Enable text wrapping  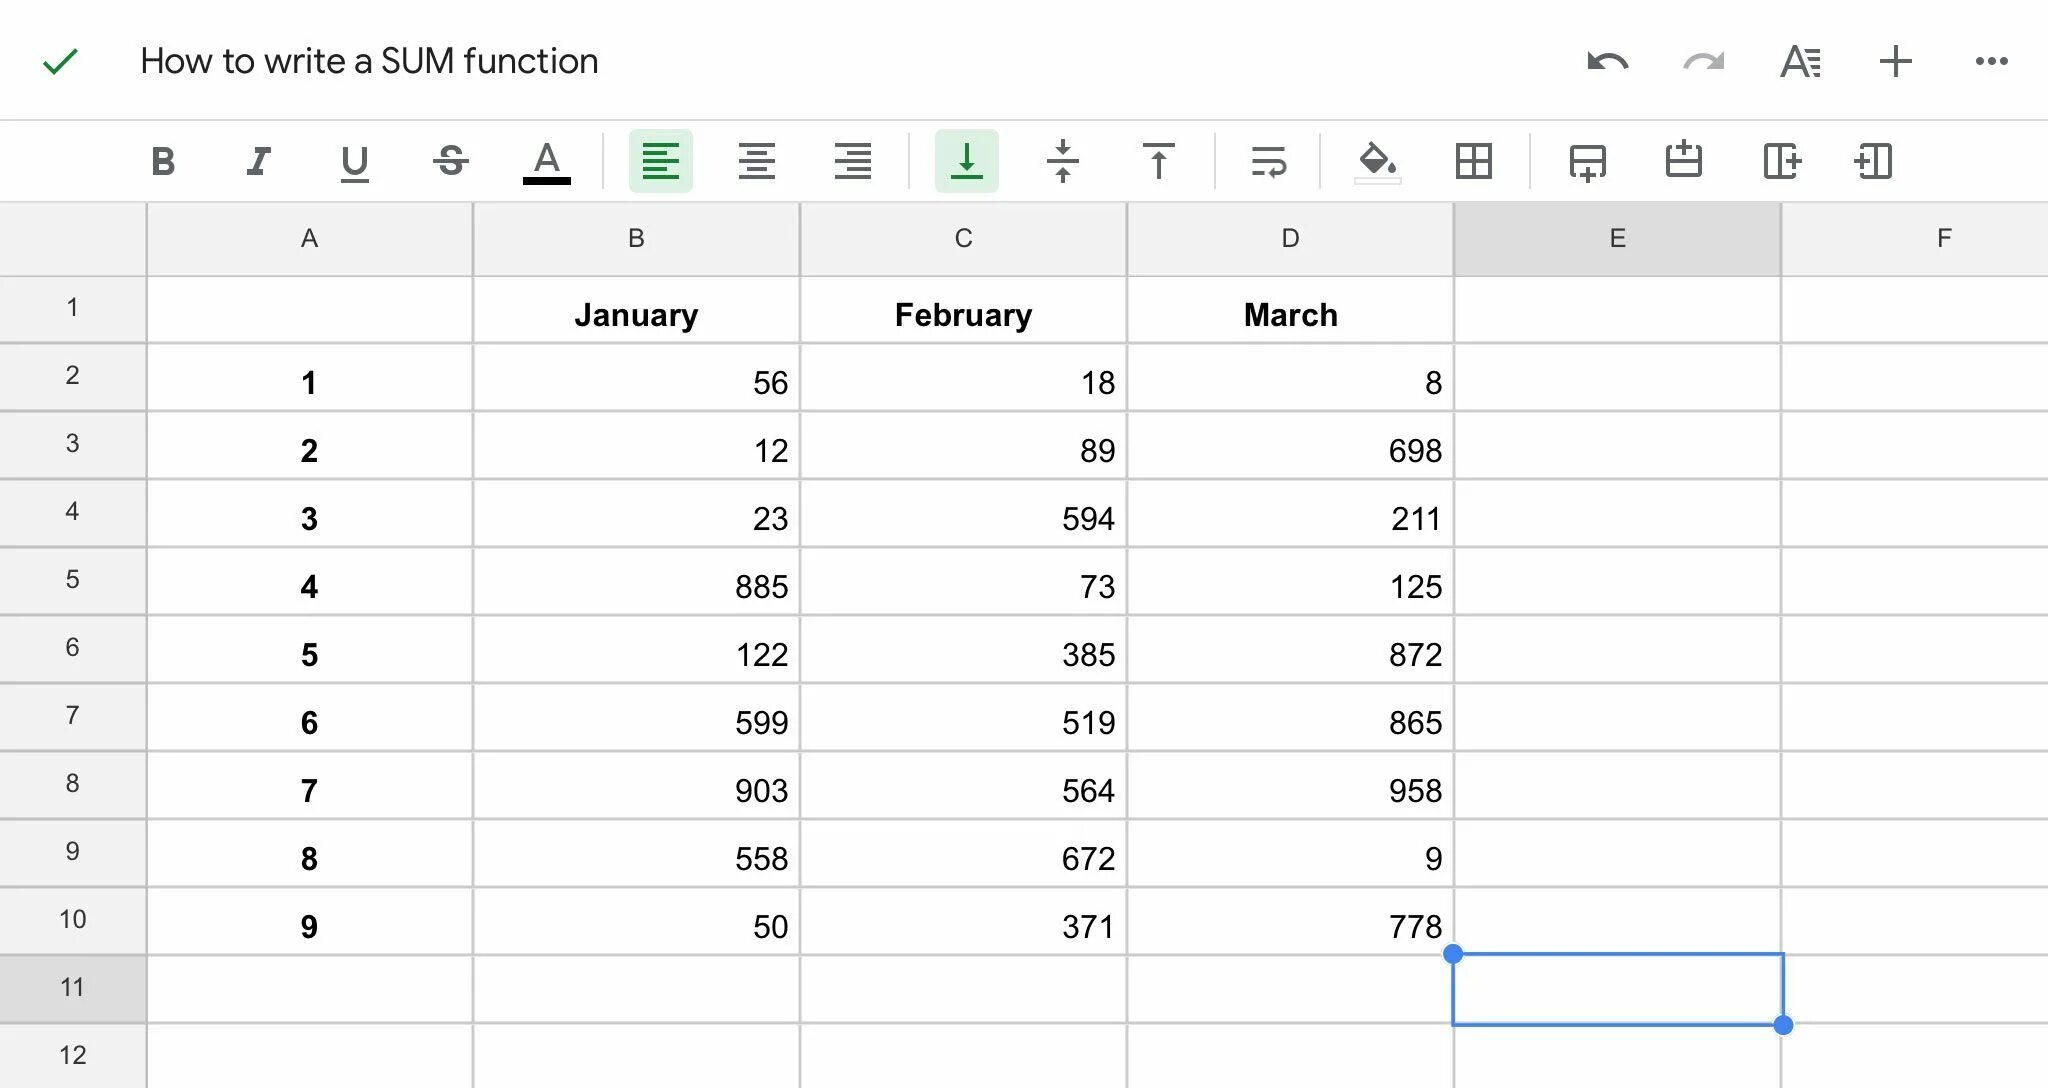pyautogui.click(x=1268, y=161)
